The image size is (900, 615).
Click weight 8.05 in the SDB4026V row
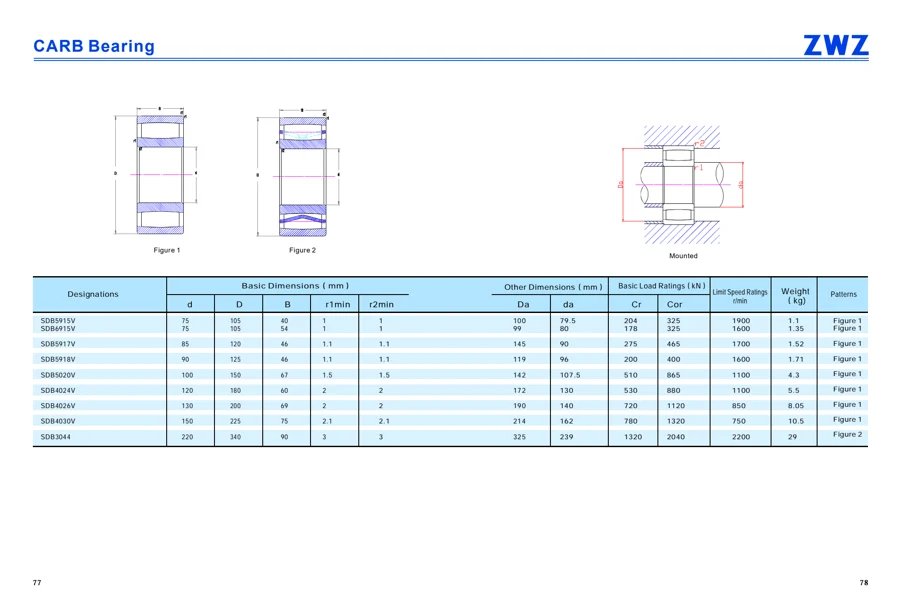pyautogui.click(x=796, y=406)
